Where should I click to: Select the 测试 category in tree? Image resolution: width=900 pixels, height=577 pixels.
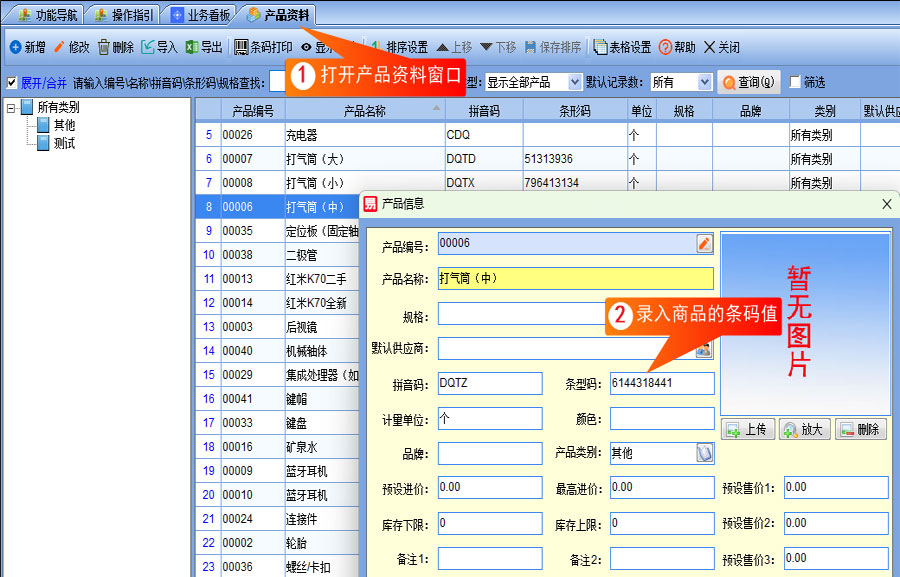[64, 143]
